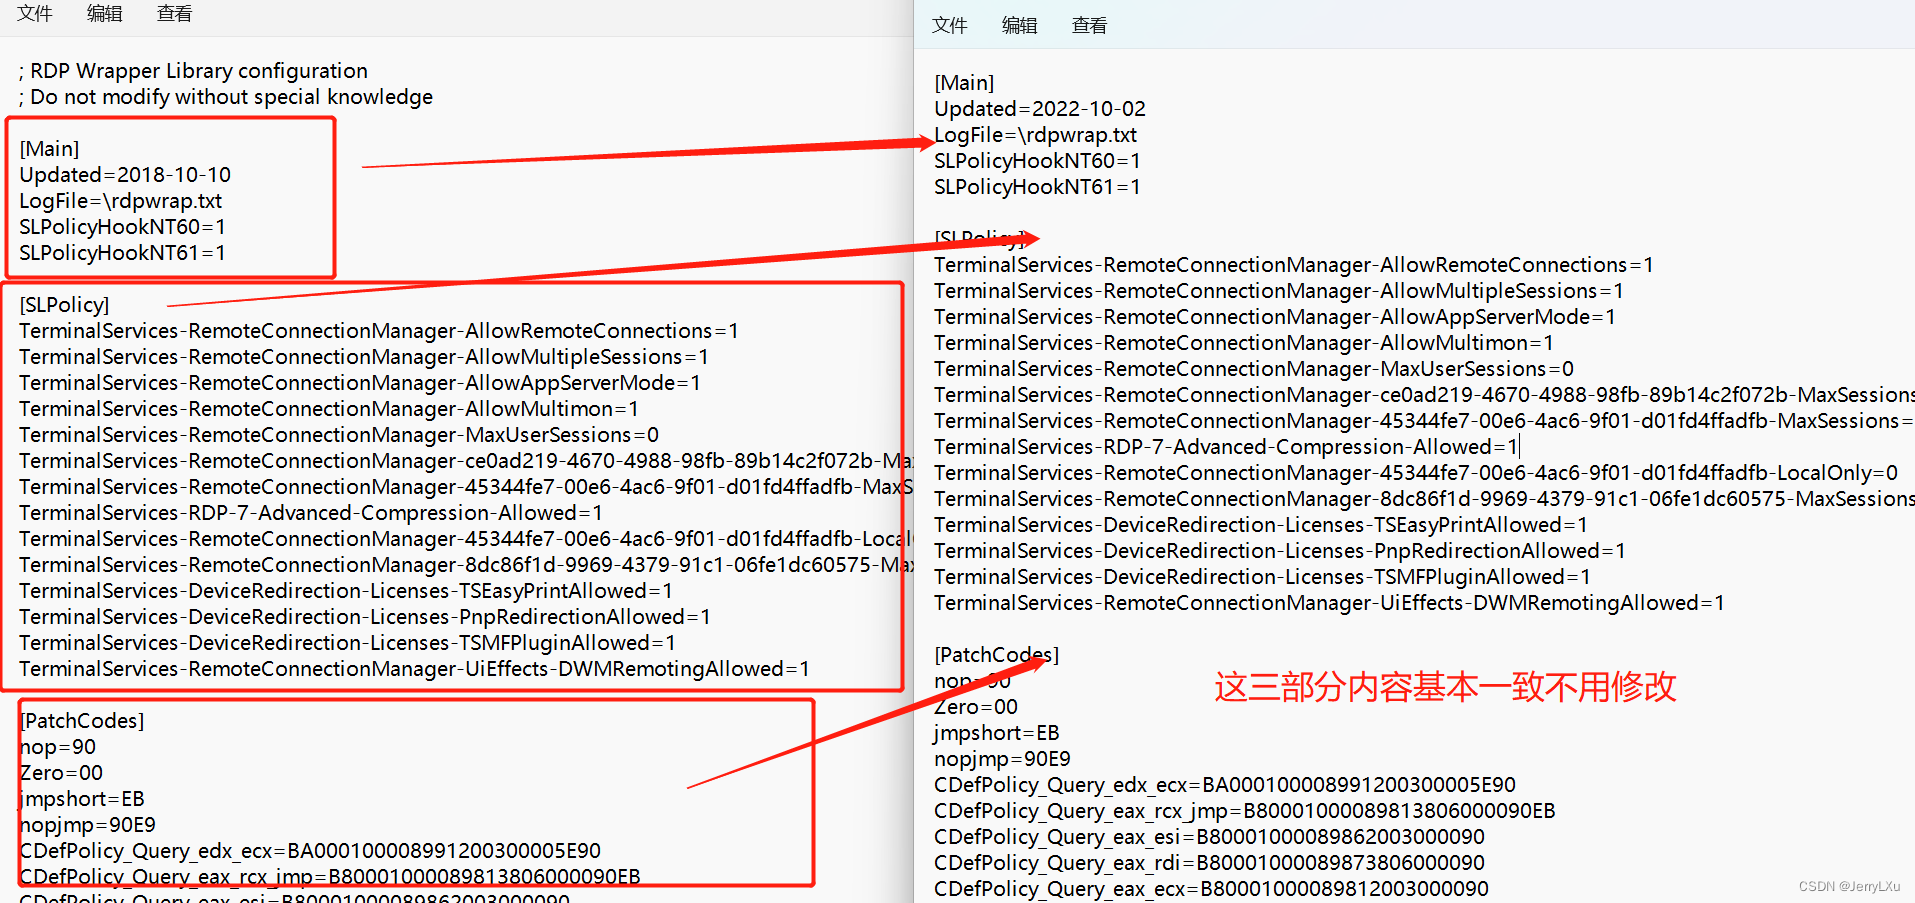Click the ce0ad219-4670-4988 line in the left window
Image resolution: width=1915 pixels, height=903 pixels.
[x=465, y=461]
